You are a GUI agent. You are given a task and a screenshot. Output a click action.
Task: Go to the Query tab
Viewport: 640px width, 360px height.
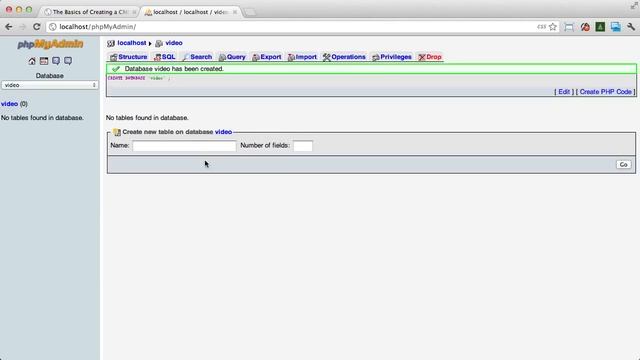click(x=232, y=57)
